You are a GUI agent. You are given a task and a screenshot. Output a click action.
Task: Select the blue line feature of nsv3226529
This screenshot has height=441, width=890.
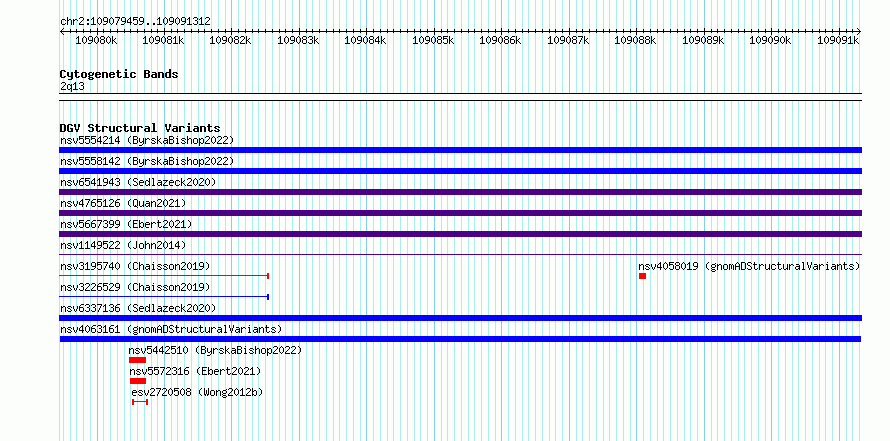(x=164, y=297)
